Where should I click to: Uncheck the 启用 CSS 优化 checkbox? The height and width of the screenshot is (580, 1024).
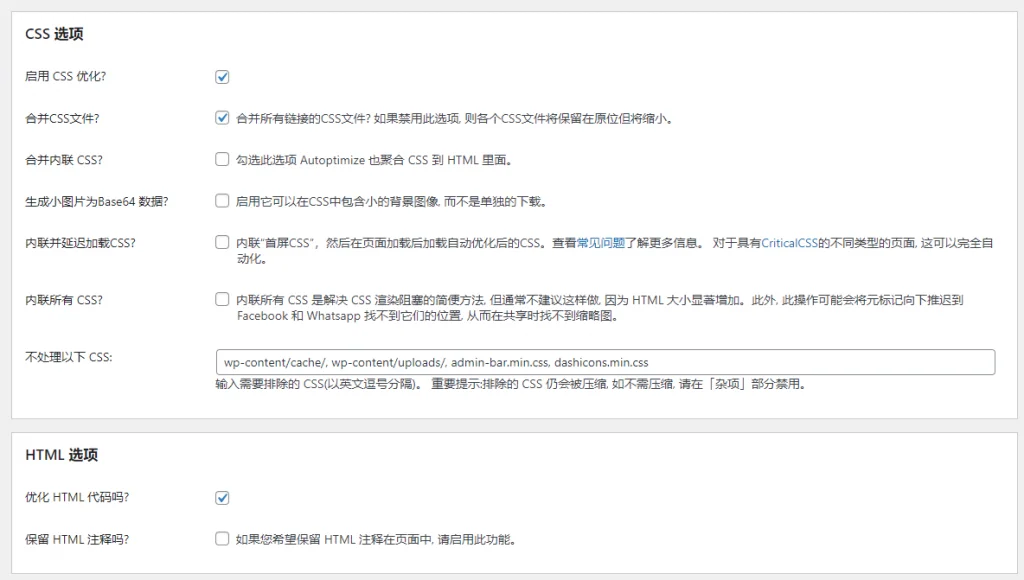(x=222, y=77)
